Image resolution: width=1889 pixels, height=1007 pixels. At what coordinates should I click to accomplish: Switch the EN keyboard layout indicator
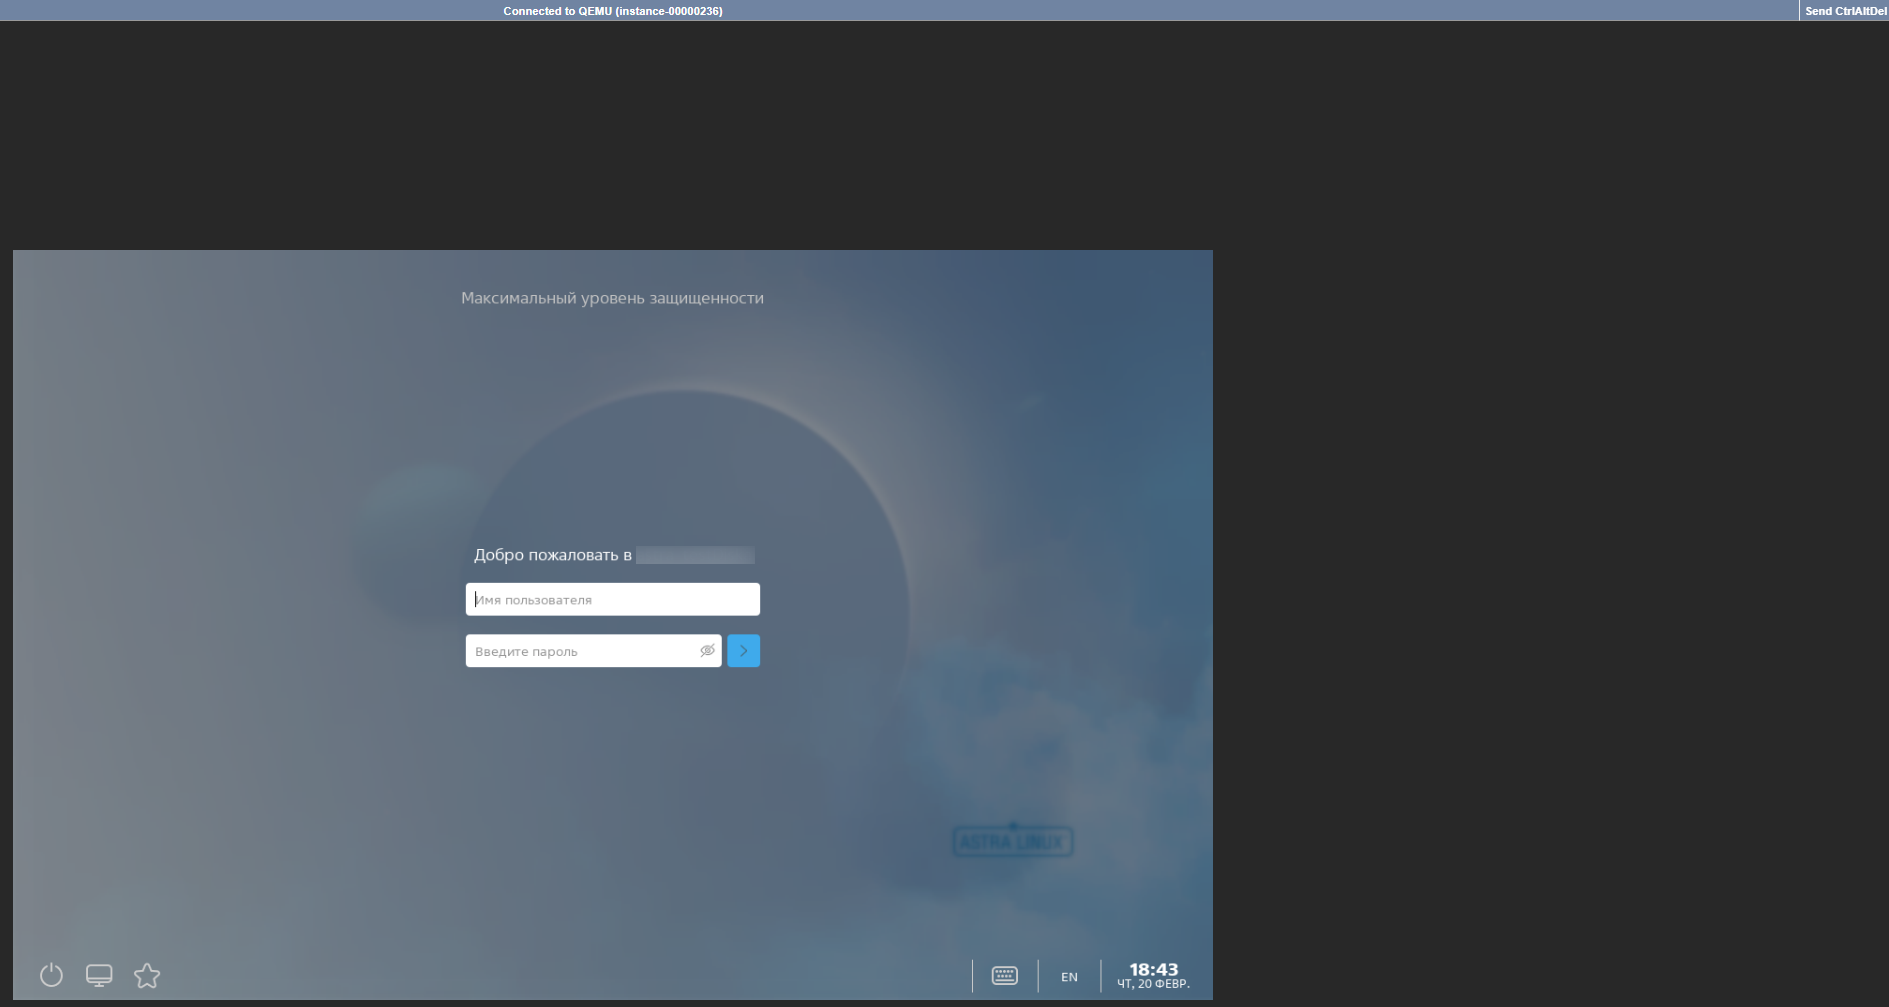coord(1069,977)
